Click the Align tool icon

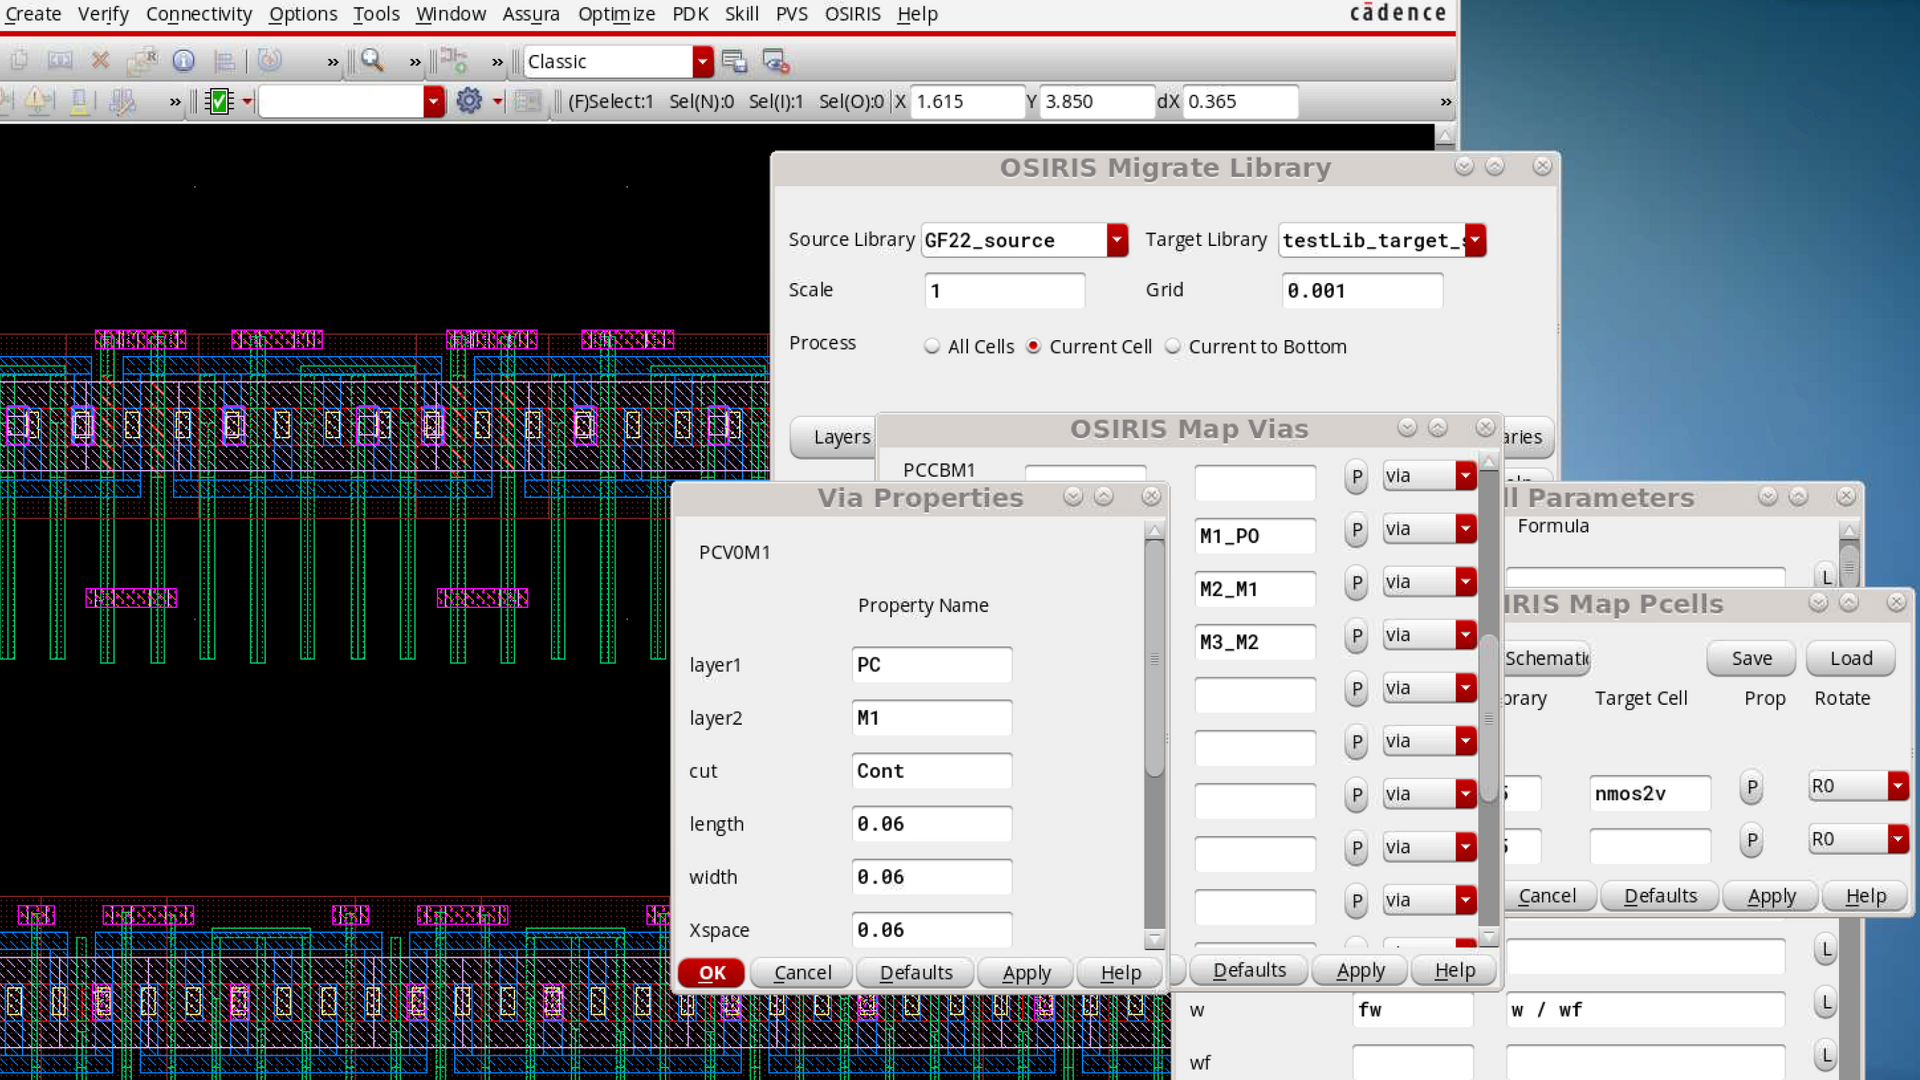point(225,61)
